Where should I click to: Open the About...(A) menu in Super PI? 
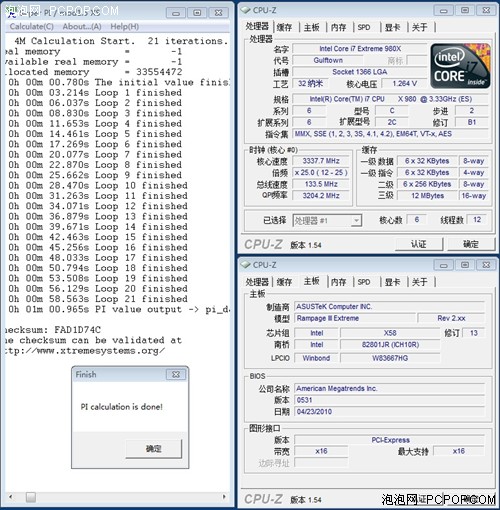tap(82, 27)
